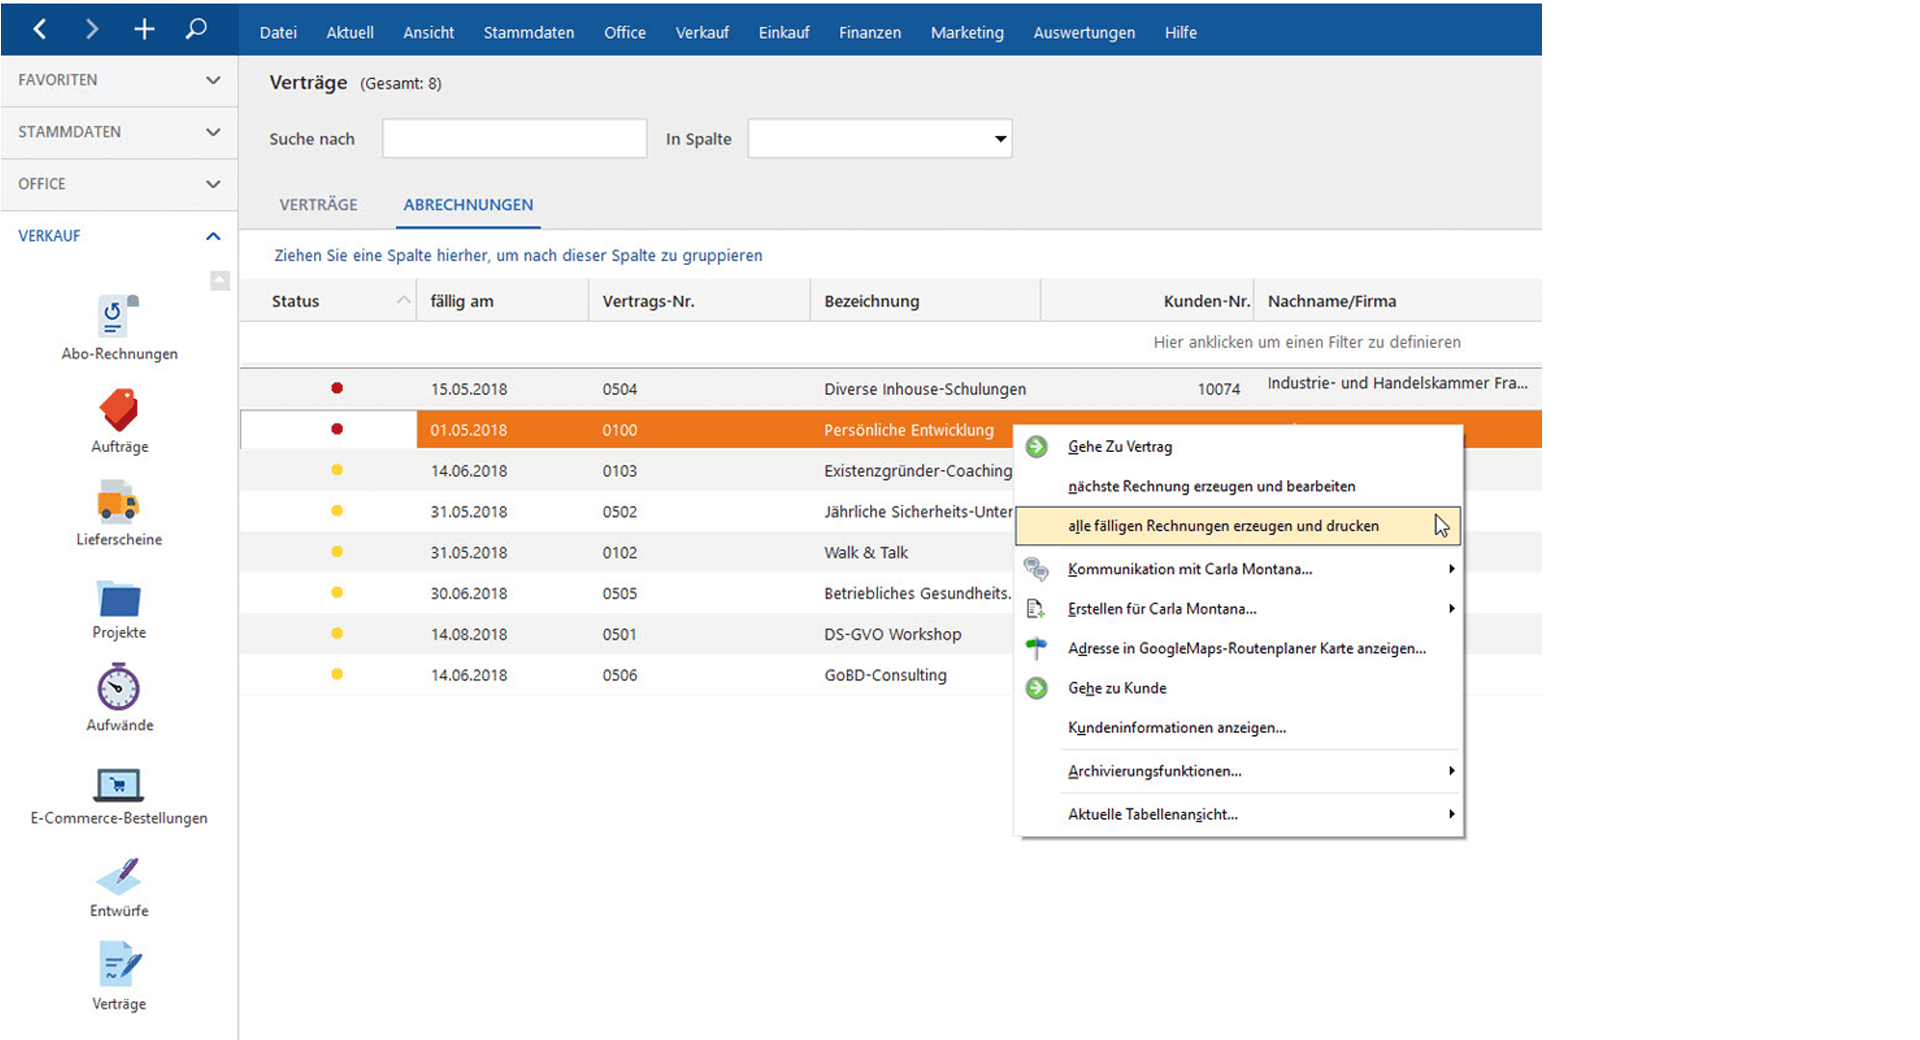Click the forward navigation arrow

click(x=92, y=29)
